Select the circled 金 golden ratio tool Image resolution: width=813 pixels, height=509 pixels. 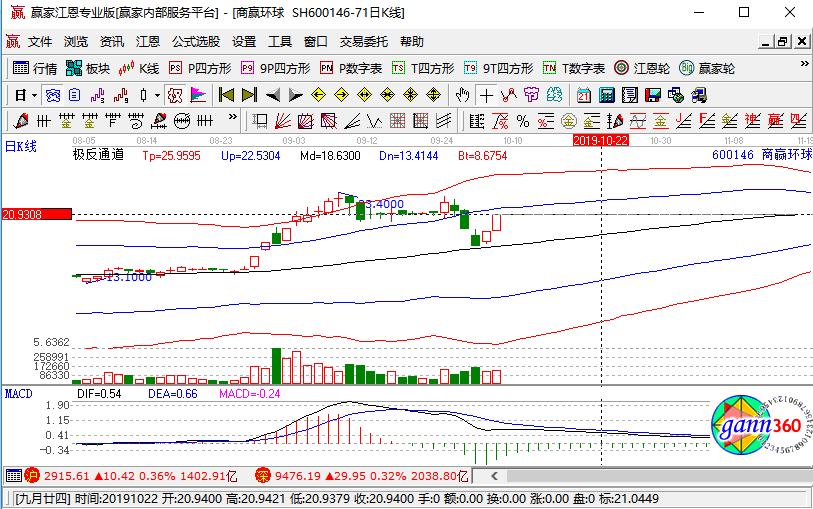tap(569, 121)
